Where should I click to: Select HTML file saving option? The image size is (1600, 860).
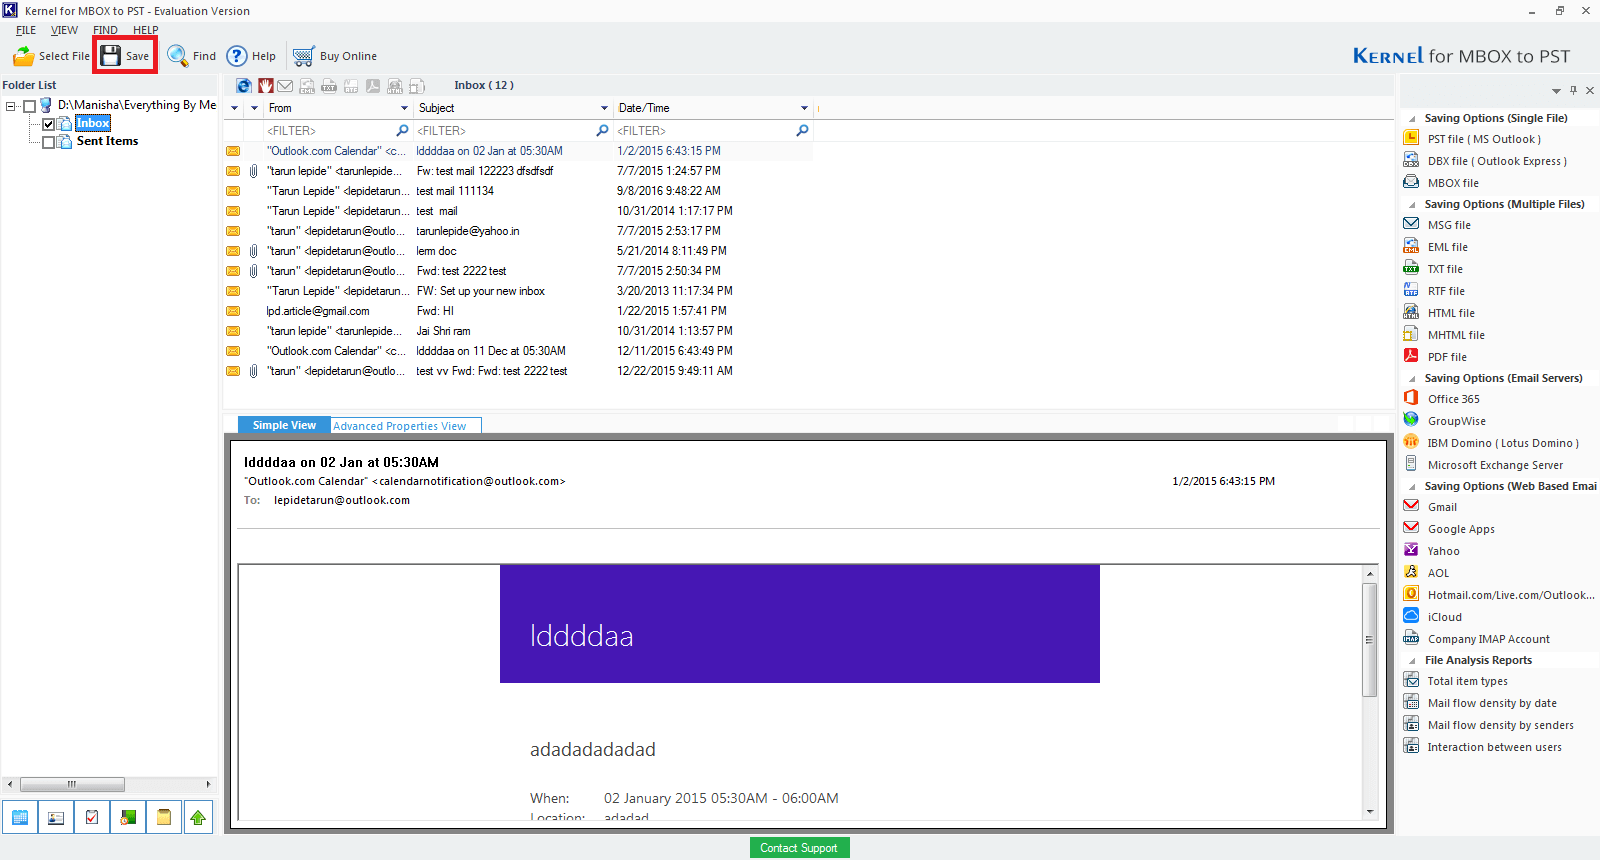pyautogui.click(x=1439, y=313)
